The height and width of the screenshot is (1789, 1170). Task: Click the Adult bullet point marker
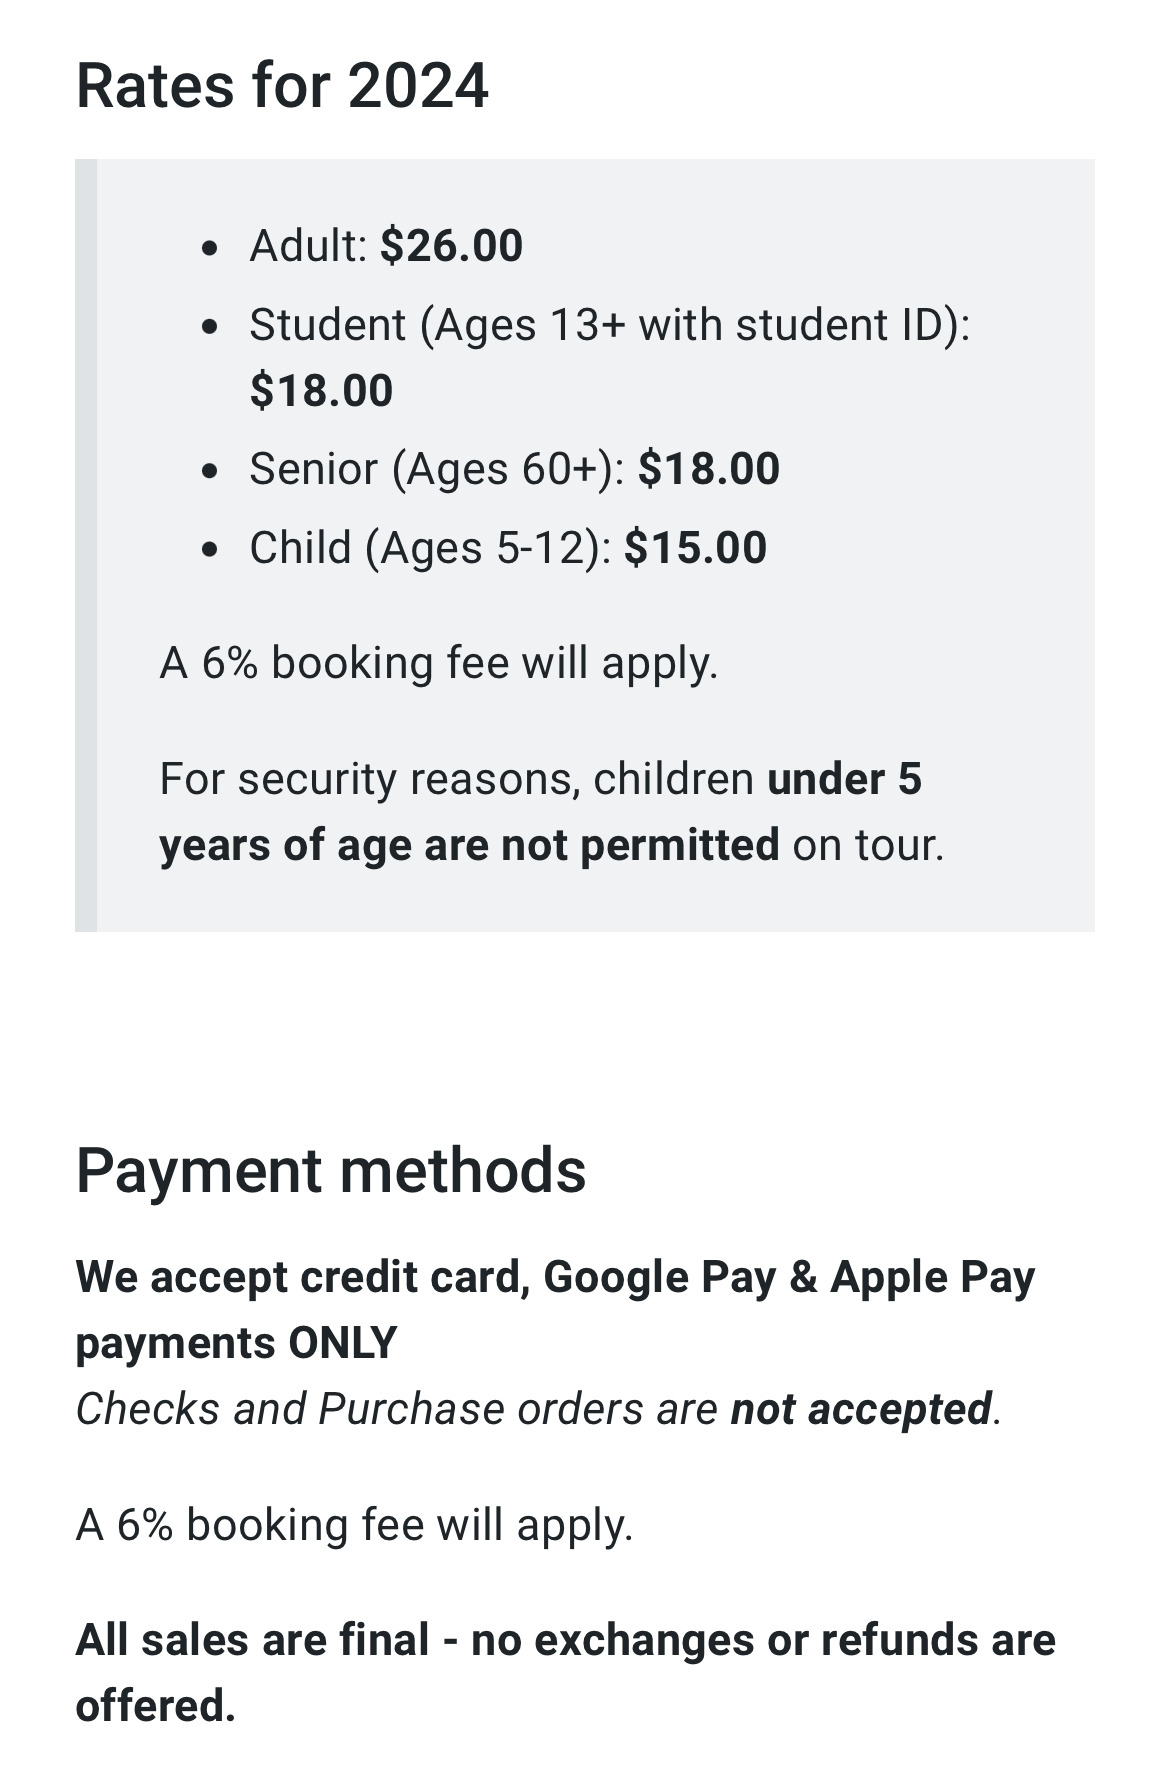click(x=209, y=248)
